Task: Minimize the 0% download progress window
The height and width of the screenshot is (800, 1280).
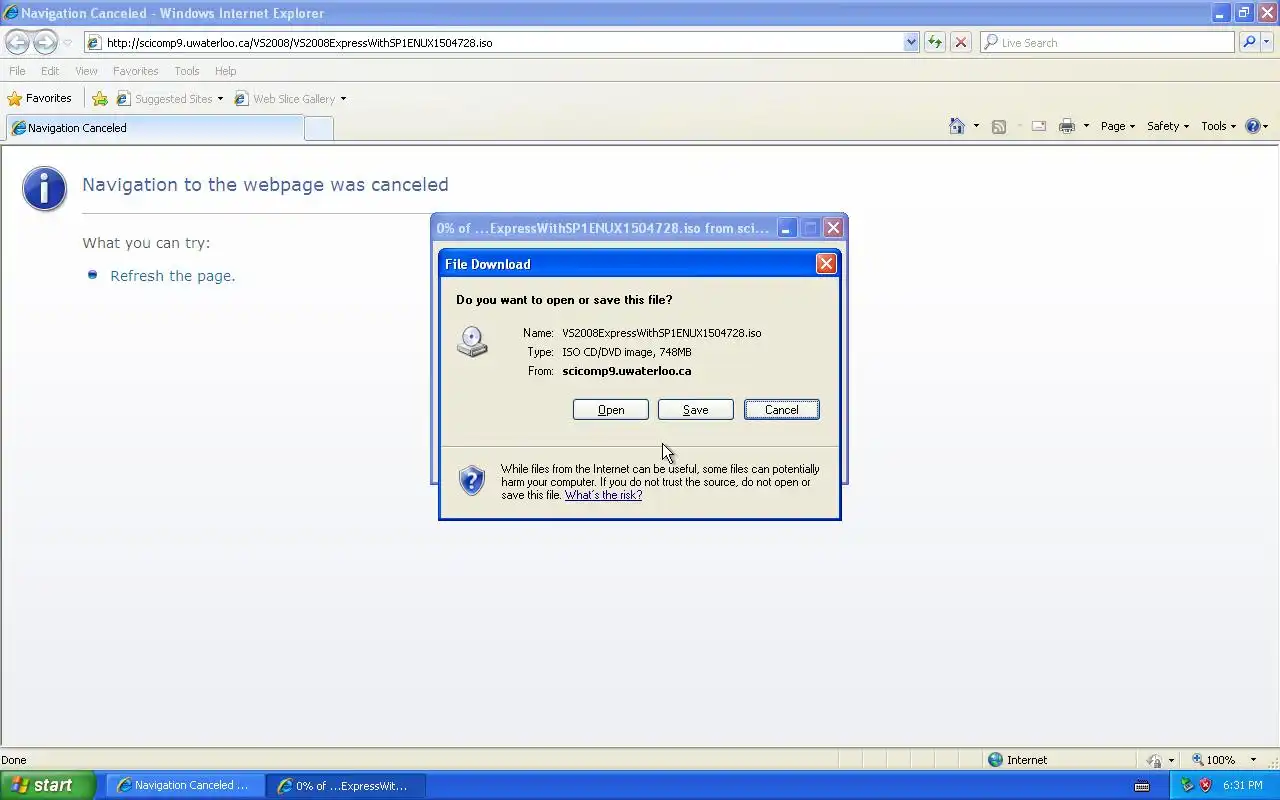Action: (x=786, y=228)
